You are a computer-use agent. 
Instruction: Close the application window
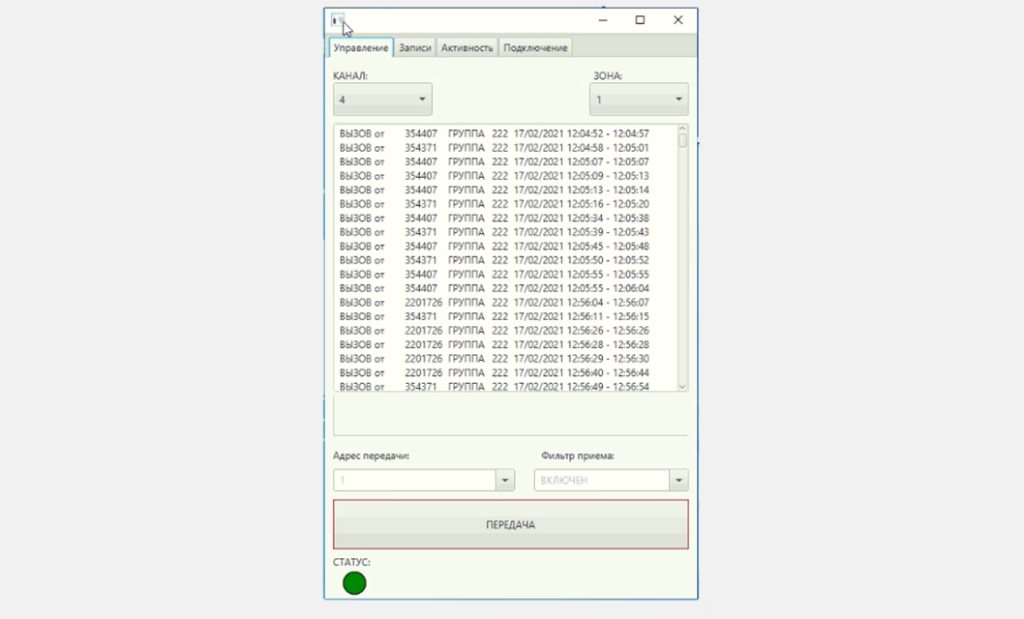tap(678, 20)
